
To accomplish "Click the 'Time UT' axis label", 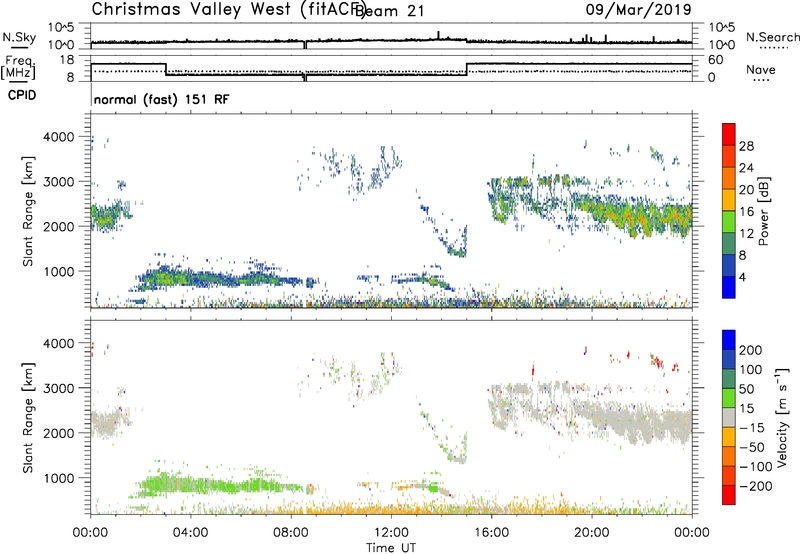I will coord(391,547).
